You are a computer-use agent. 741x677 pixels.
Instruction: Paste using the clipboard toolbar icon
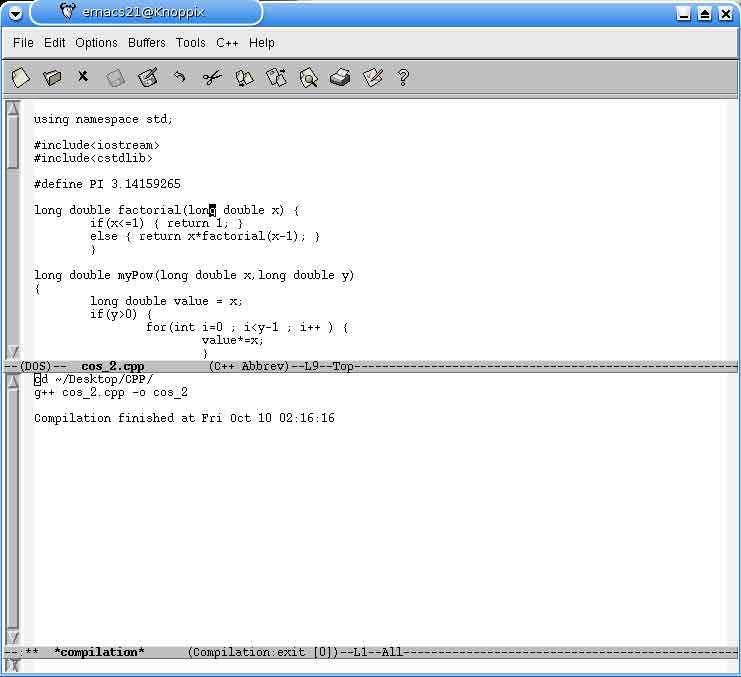pos(276,77)
